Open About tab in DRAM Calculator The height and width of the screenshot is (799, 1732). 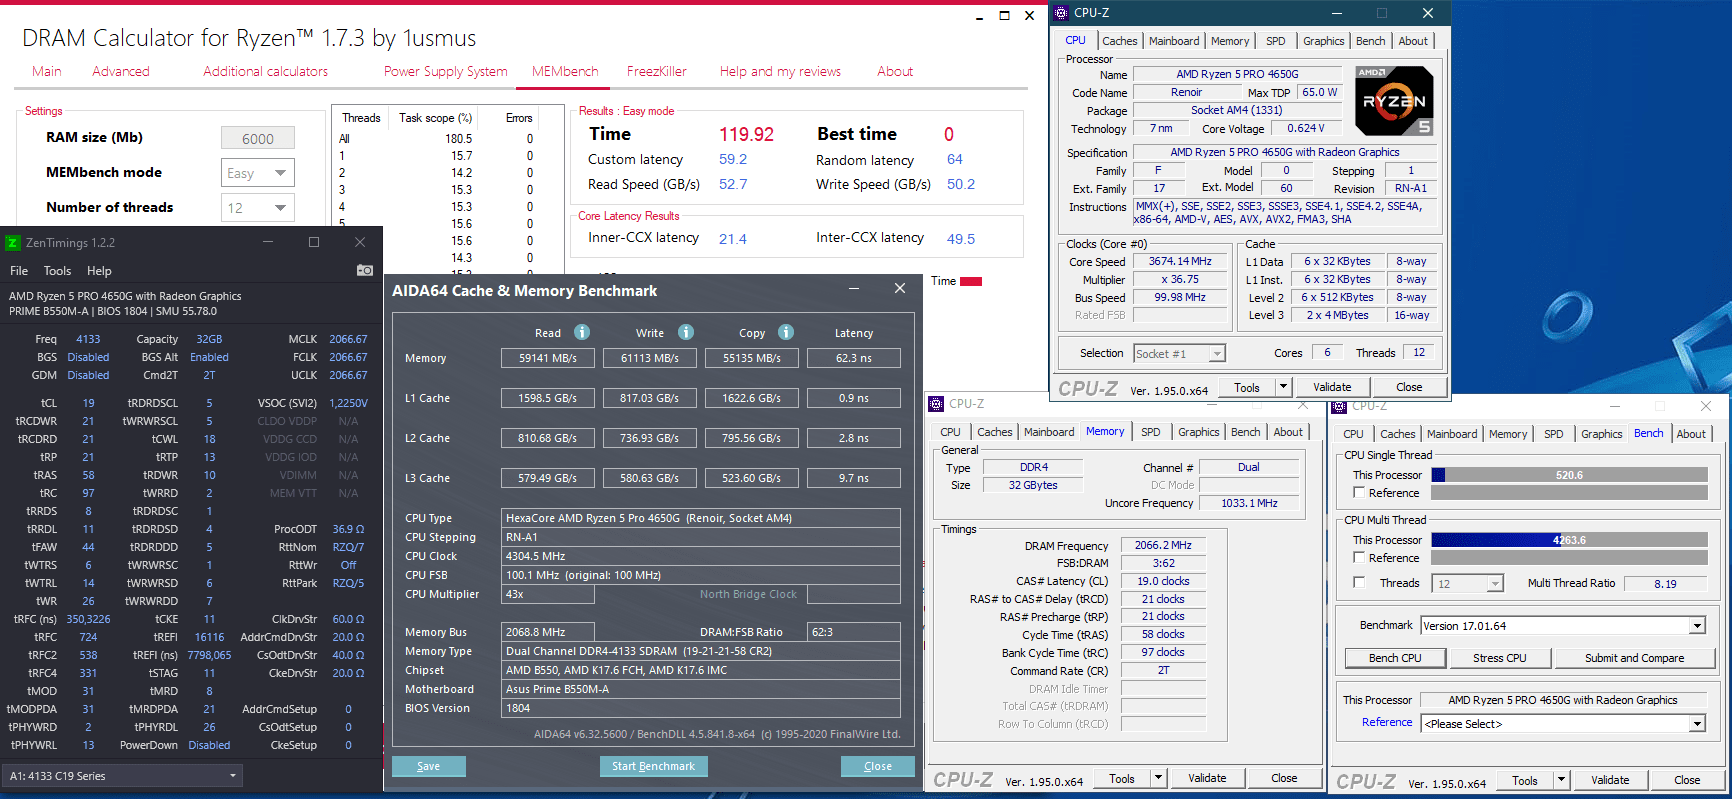tap(895, 71)
